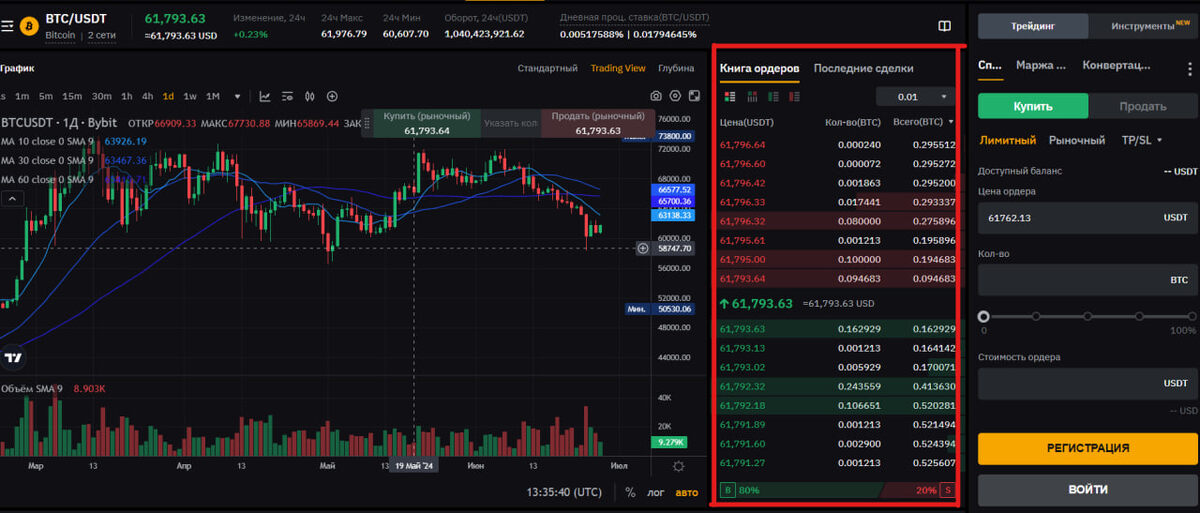Switch to Инструменты tab

(x=1142, y=26)
